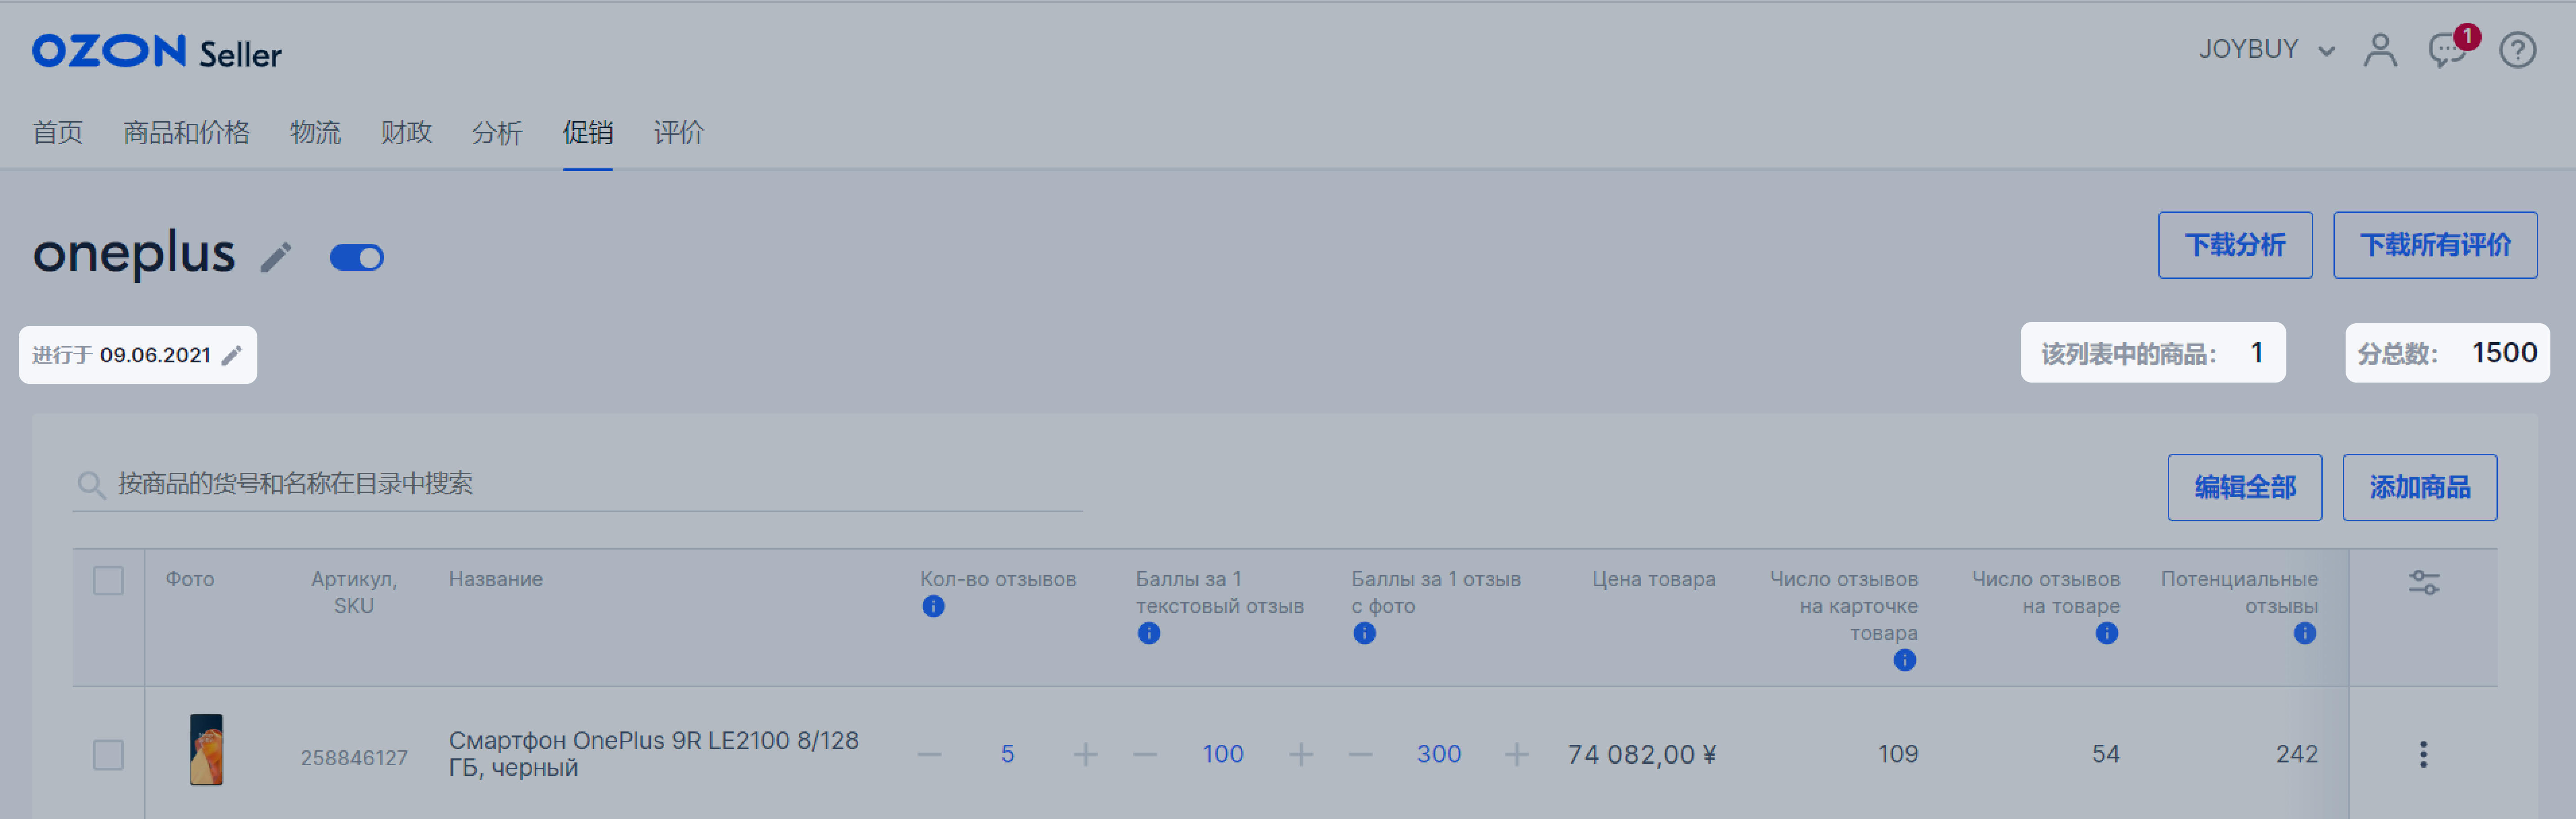Show info for Число отзывов на карточке товара
The height and width of the screenshot is (819, 2576).
1905,660
